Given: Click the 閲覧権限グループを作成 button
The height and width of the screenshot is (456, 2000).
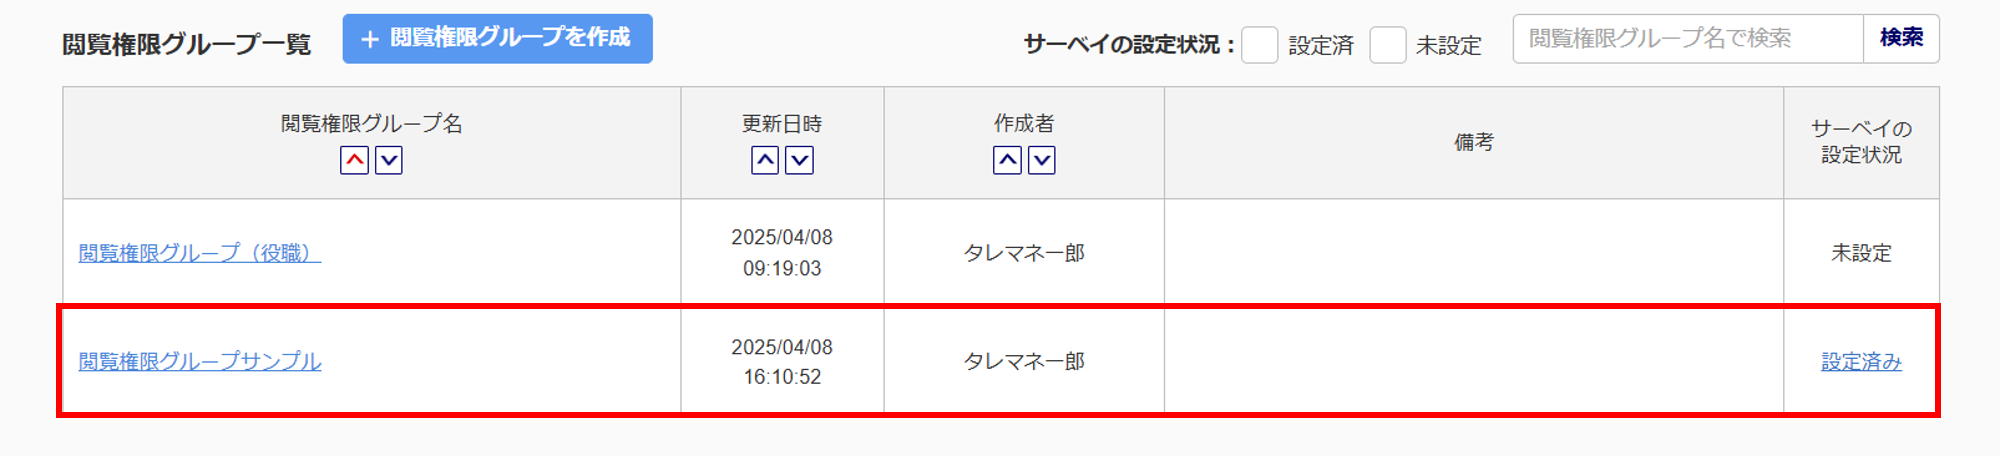Looking at the screenshot, I should [497, 39].
